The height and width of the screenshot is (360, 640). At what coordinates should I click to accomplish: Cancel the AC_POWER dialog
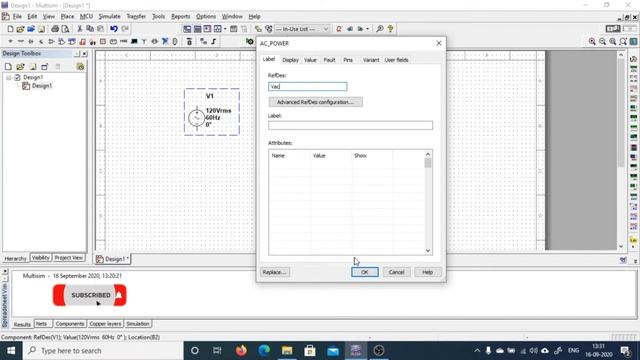click(x=396, y=272)
